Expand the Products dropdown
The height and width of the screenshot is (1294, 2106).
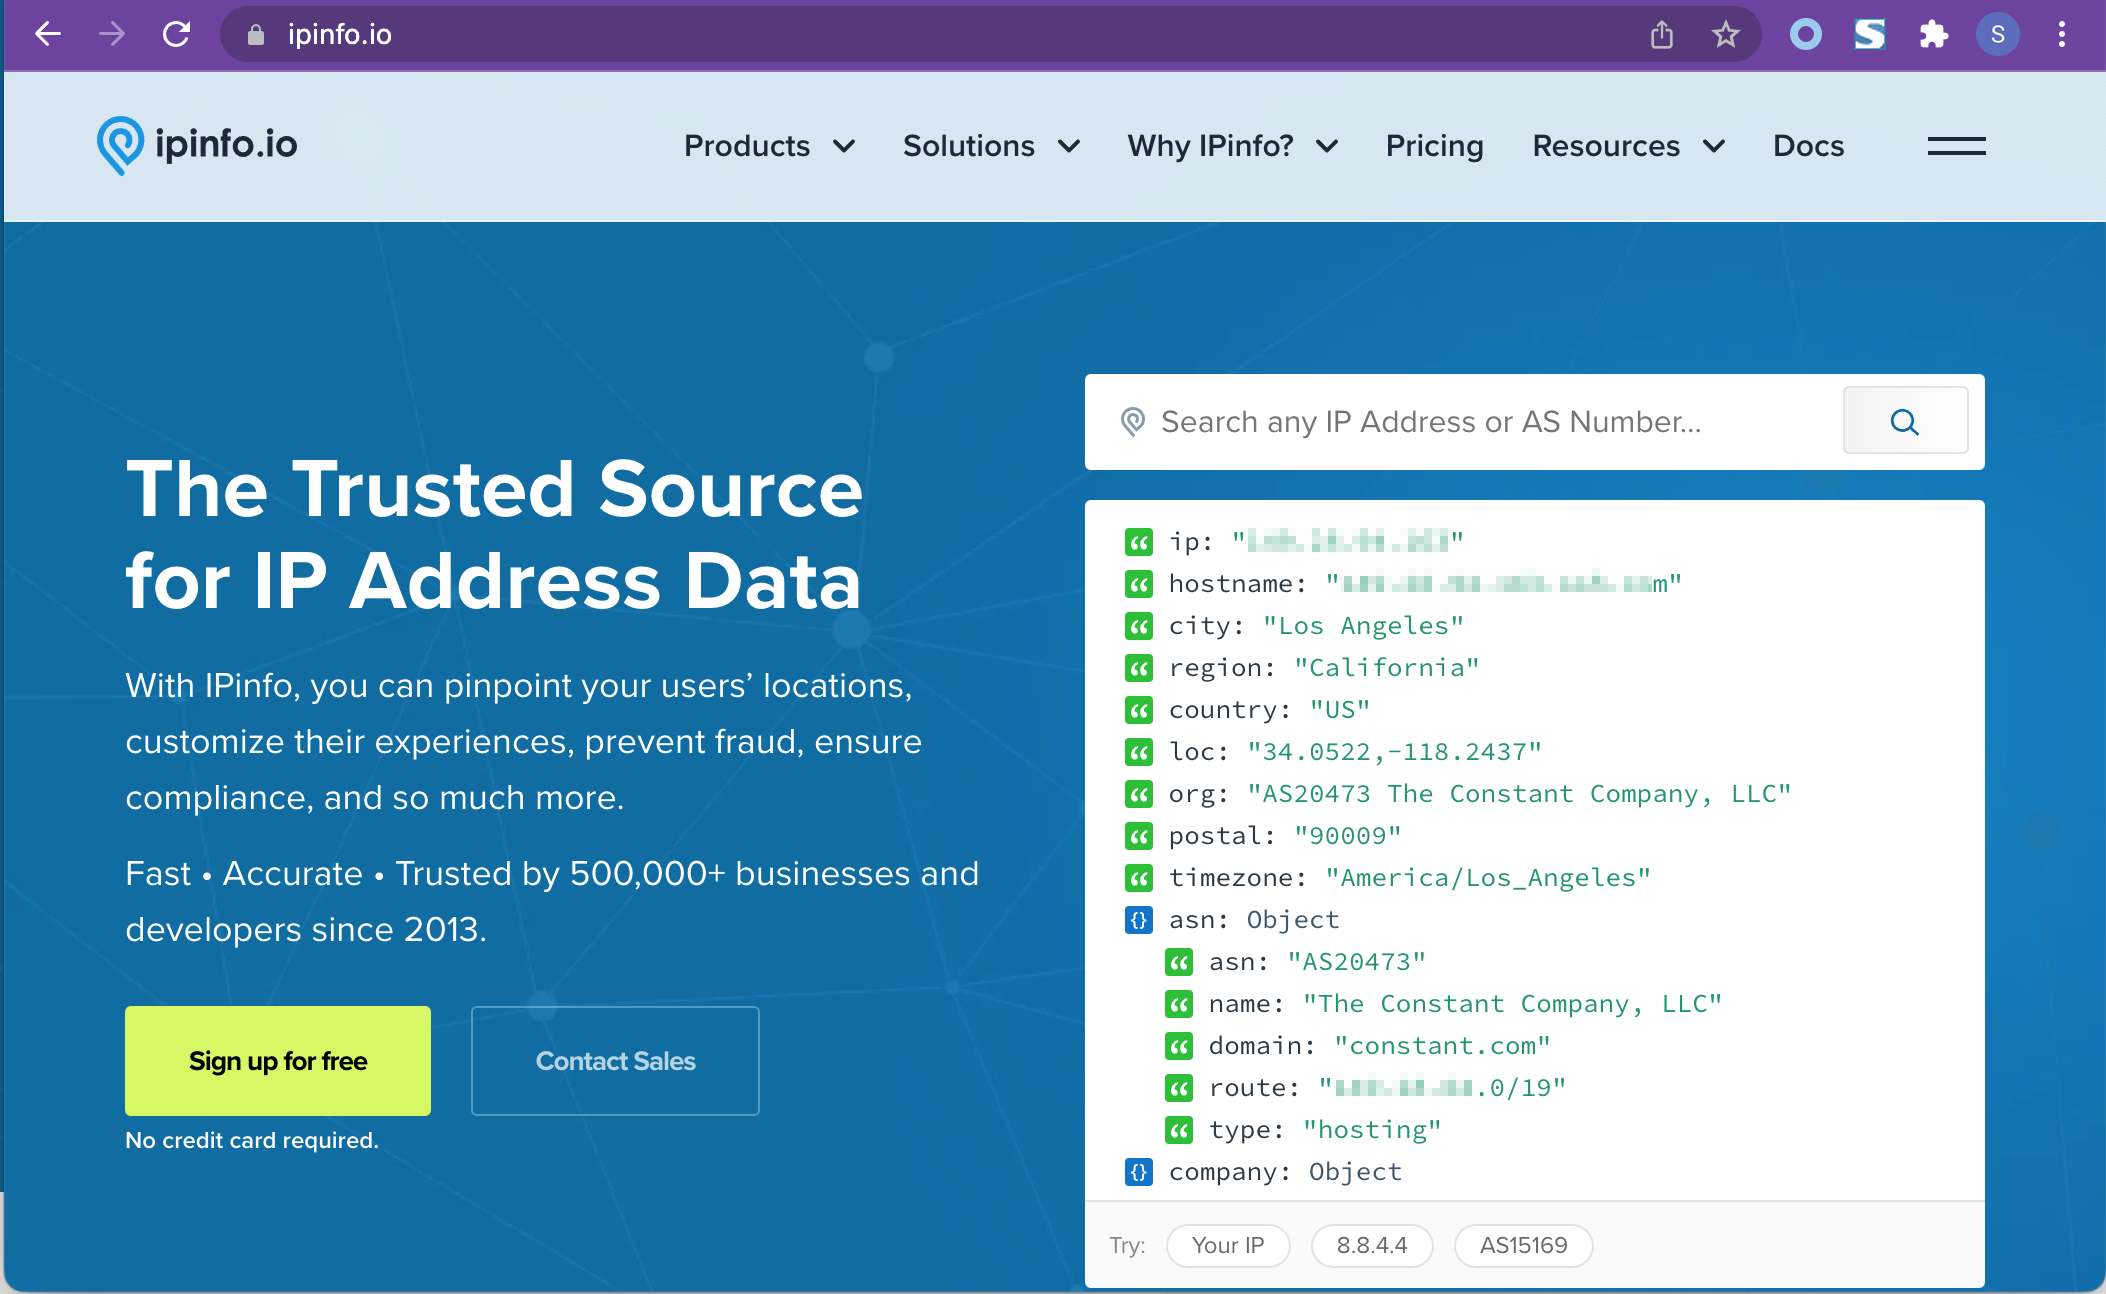tap(769, 146)
